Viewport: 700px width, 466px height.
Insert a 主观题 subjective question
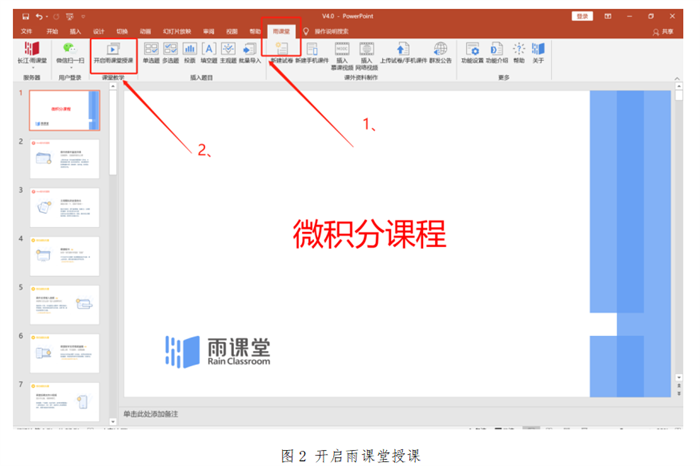pyautogui.click(x=228, y=53)
